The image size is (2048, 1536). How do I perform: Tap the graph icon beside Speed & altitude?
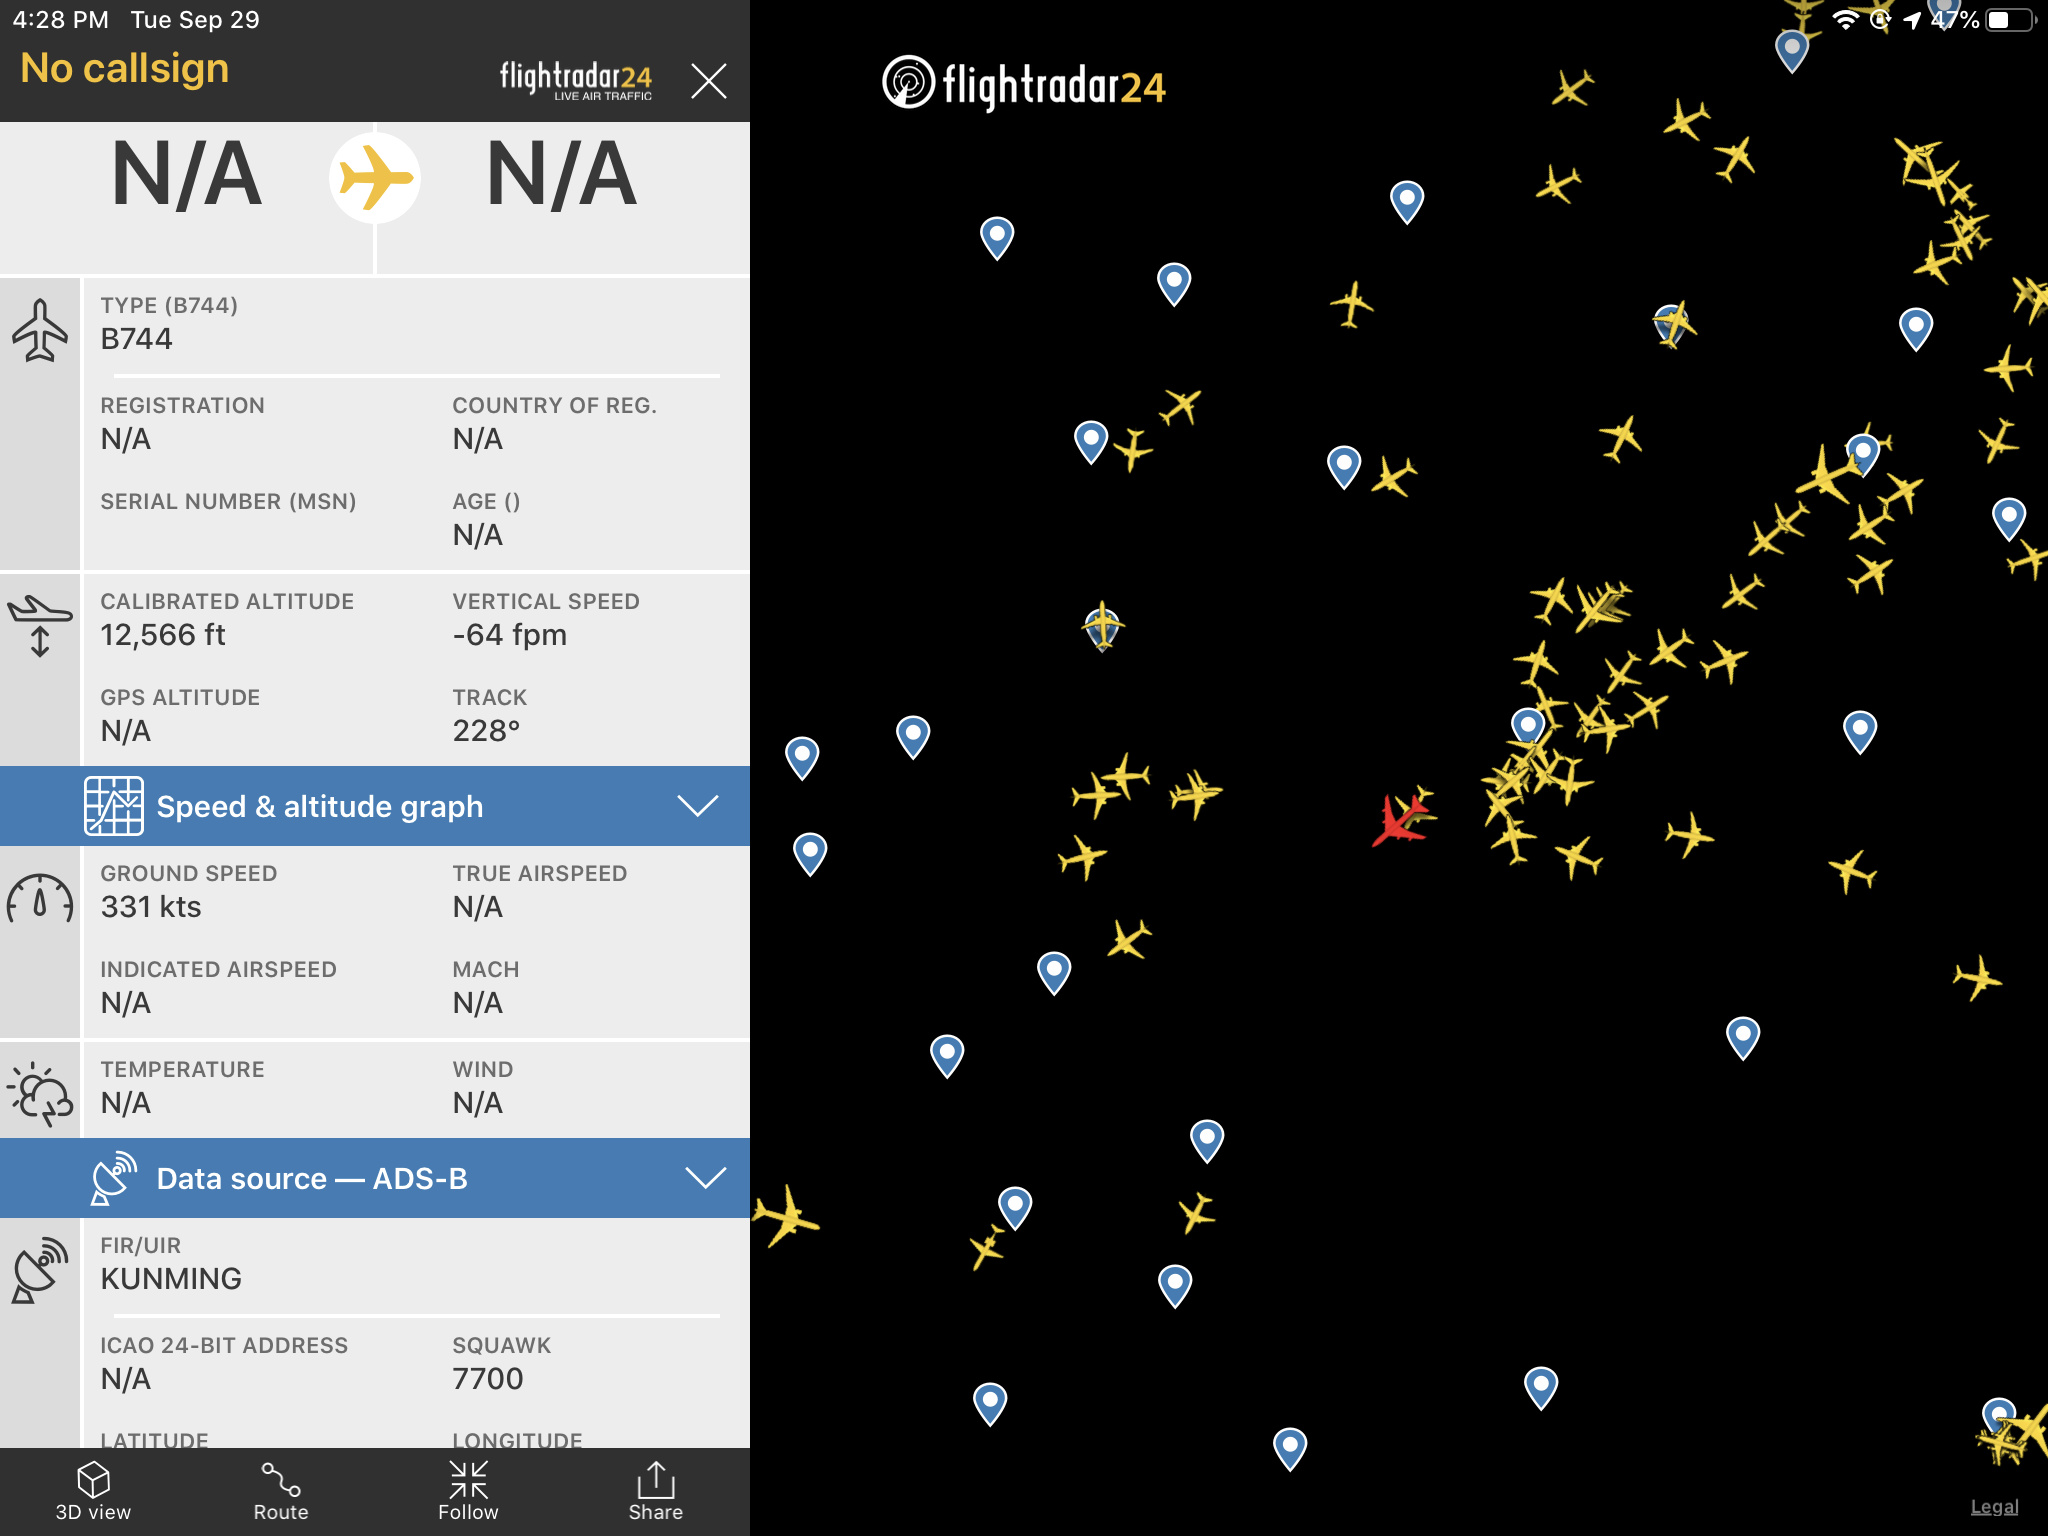click(113, 805)
